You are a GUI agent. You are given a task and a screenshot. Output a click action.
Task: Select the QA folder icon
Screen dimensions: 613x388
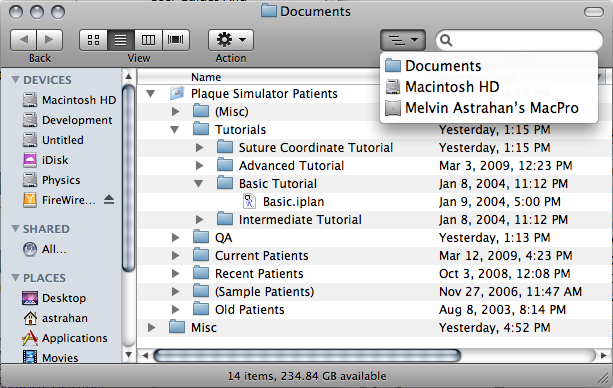[x=201, y=237]
